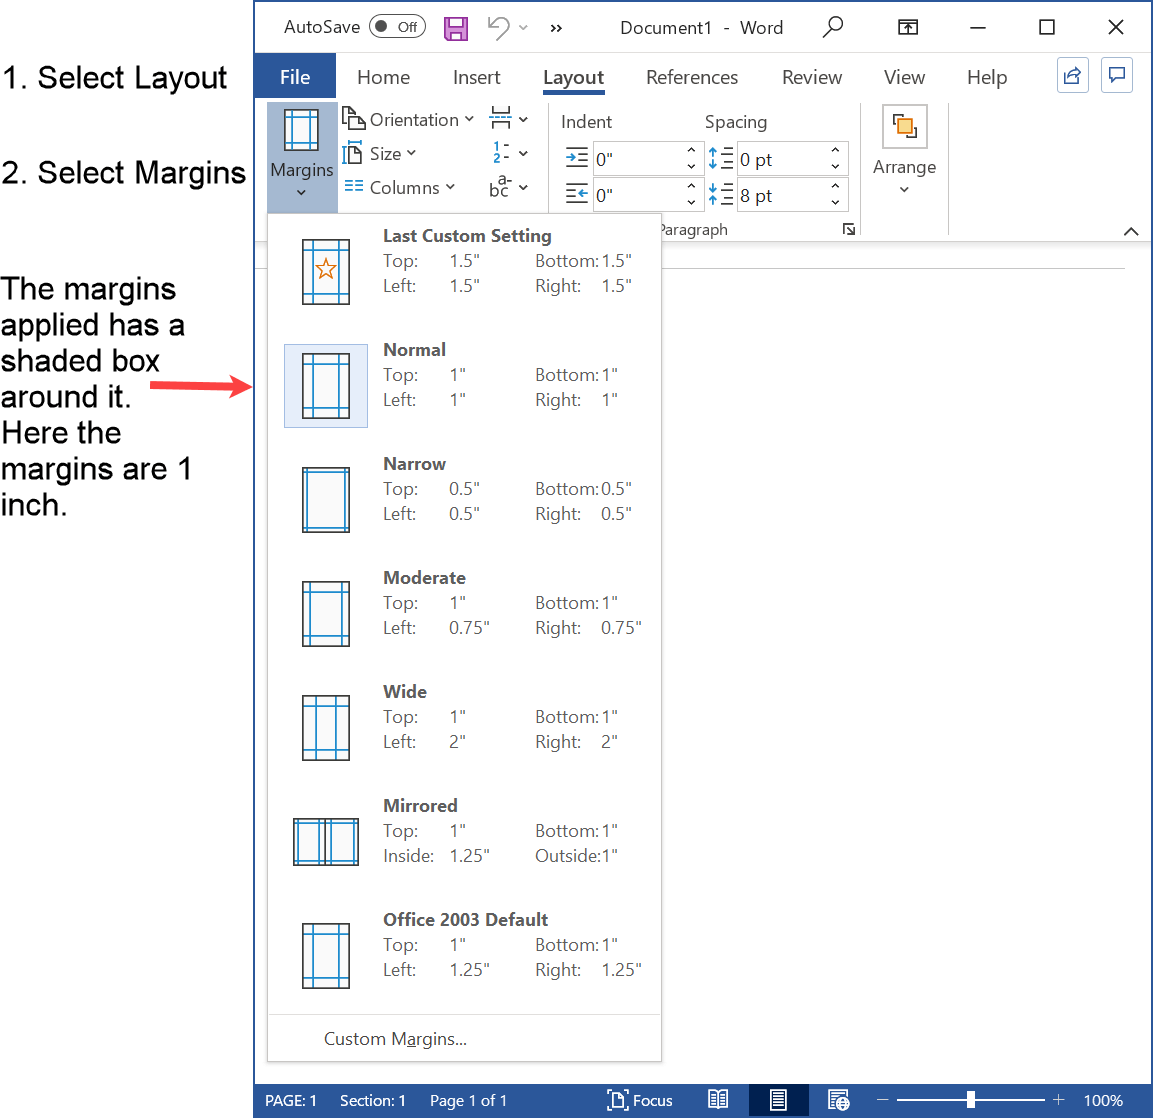Click the Undo arrow icon
This screenshot has width=1153, height=1118.
click(x=499, y=28)
